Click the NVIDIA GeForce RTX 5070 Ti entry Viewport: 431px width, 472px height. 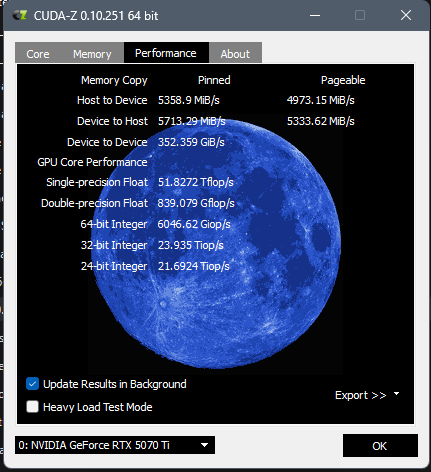click(94, 445)
